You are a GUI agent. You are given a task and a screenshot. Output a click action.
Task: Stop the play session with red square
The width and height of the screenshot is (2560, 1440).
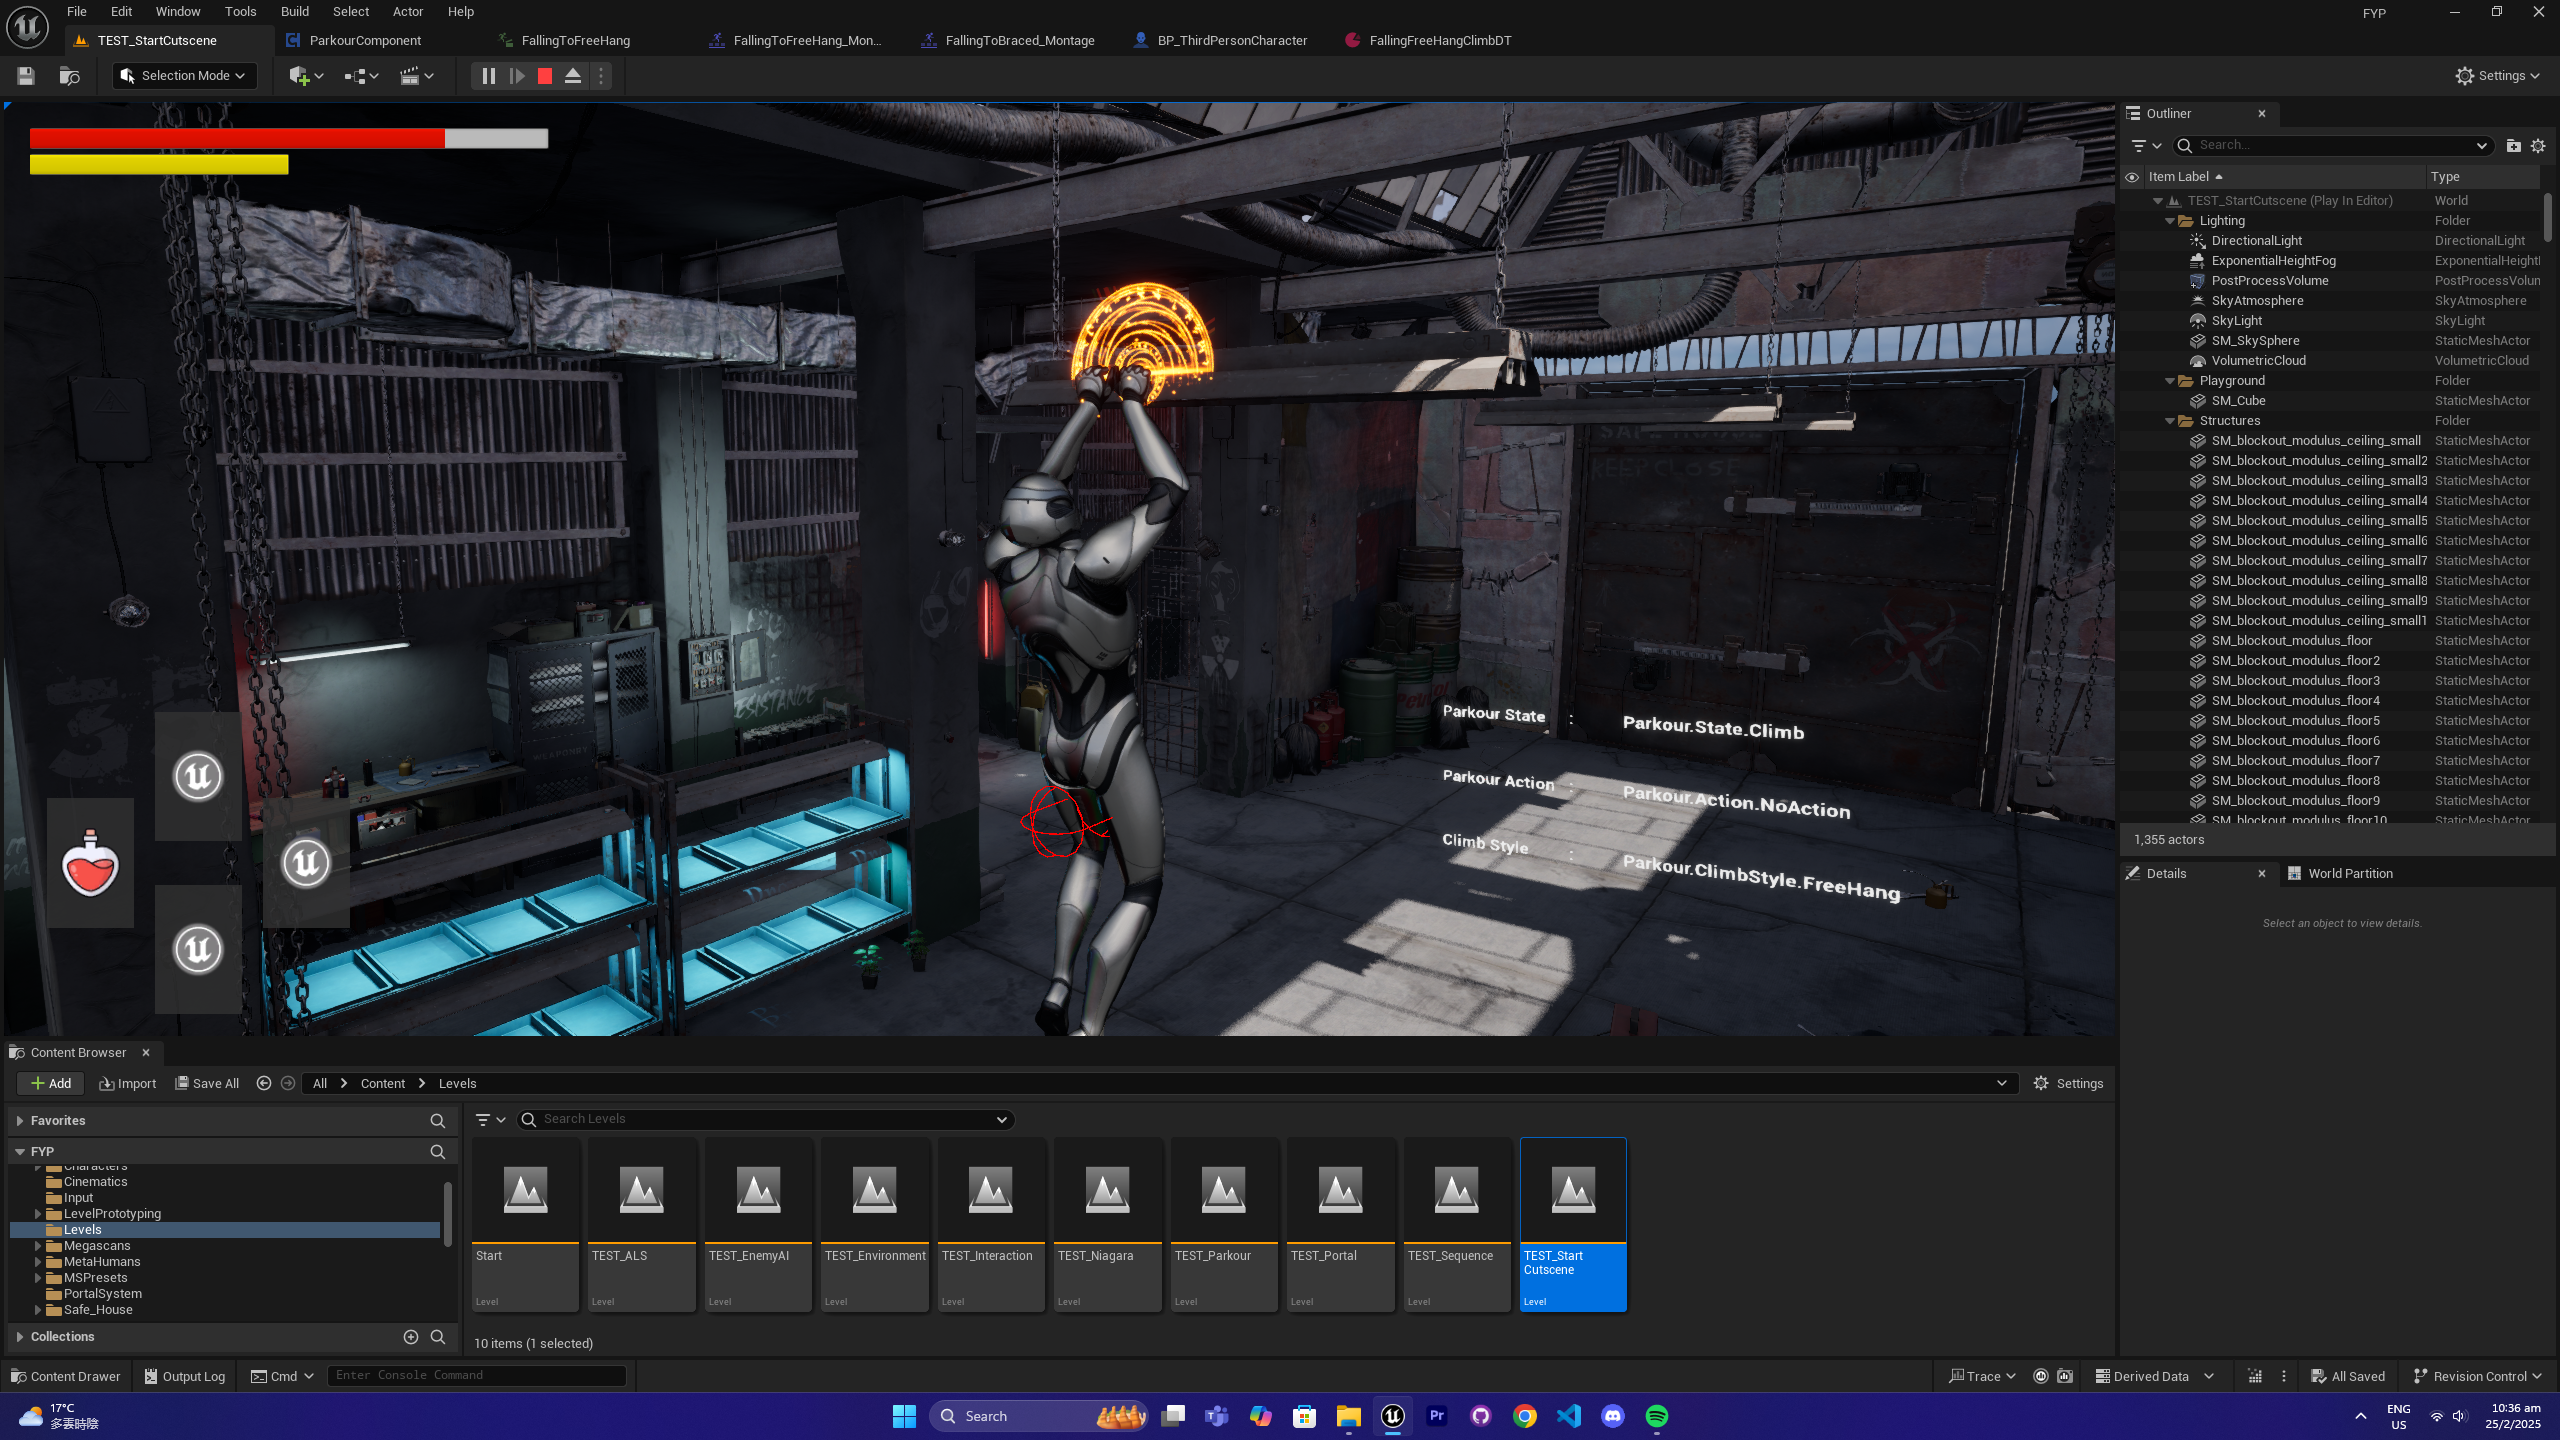[x=545, y=76]
